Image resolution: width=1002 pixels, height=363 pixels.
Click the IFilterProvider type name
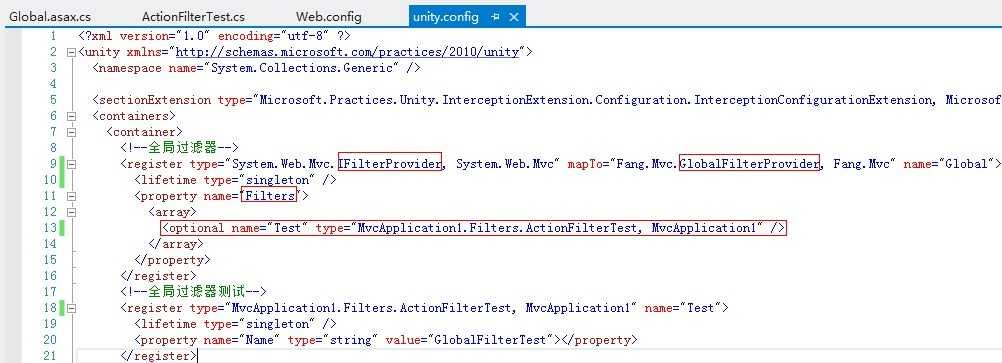pyautogui.click(x=390, y=164)
